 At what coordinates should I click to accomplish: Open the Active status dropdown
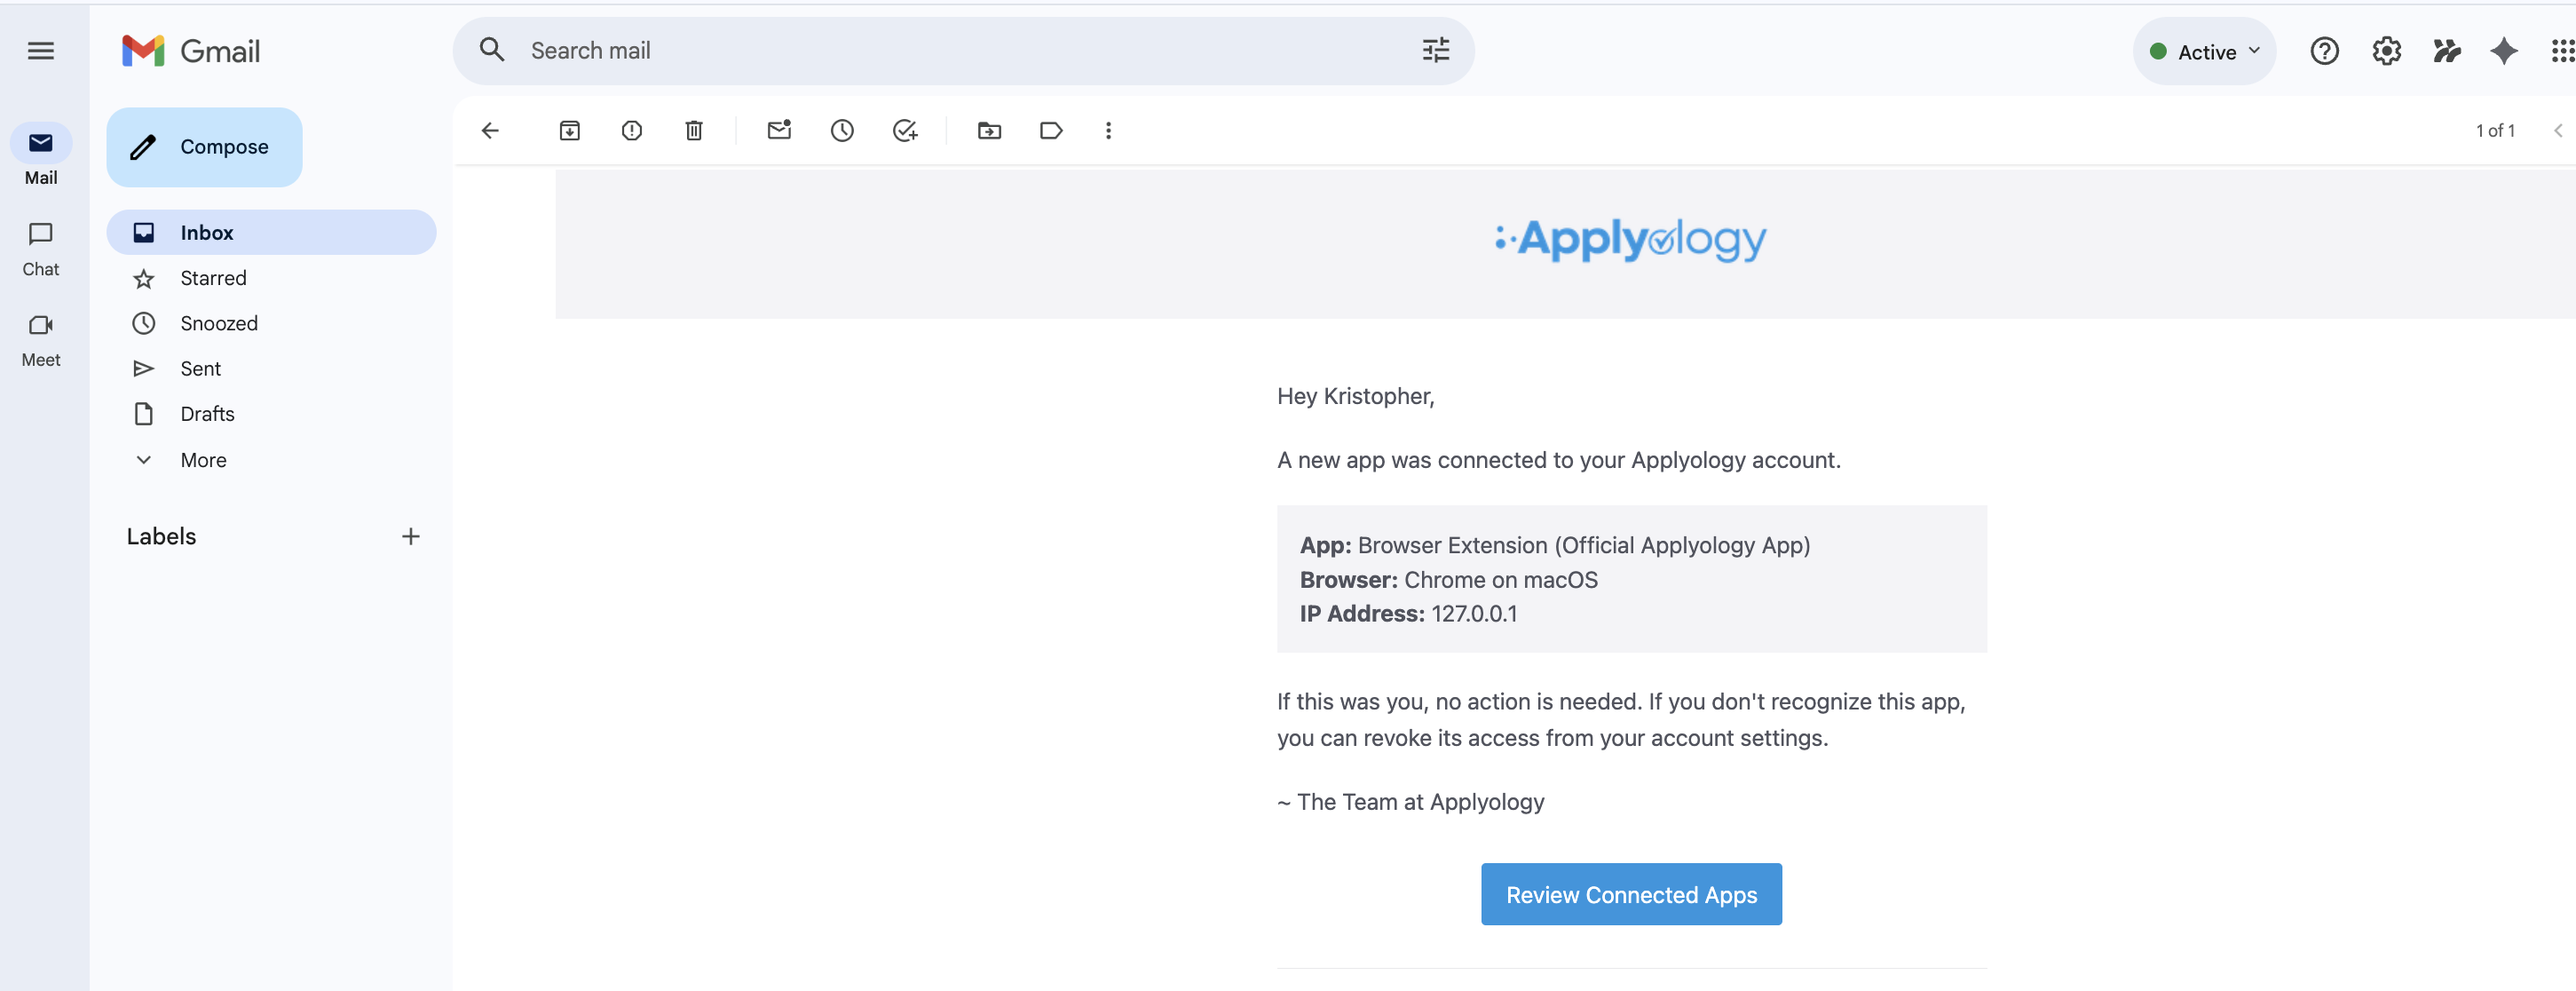click(x=2204, y=51)
